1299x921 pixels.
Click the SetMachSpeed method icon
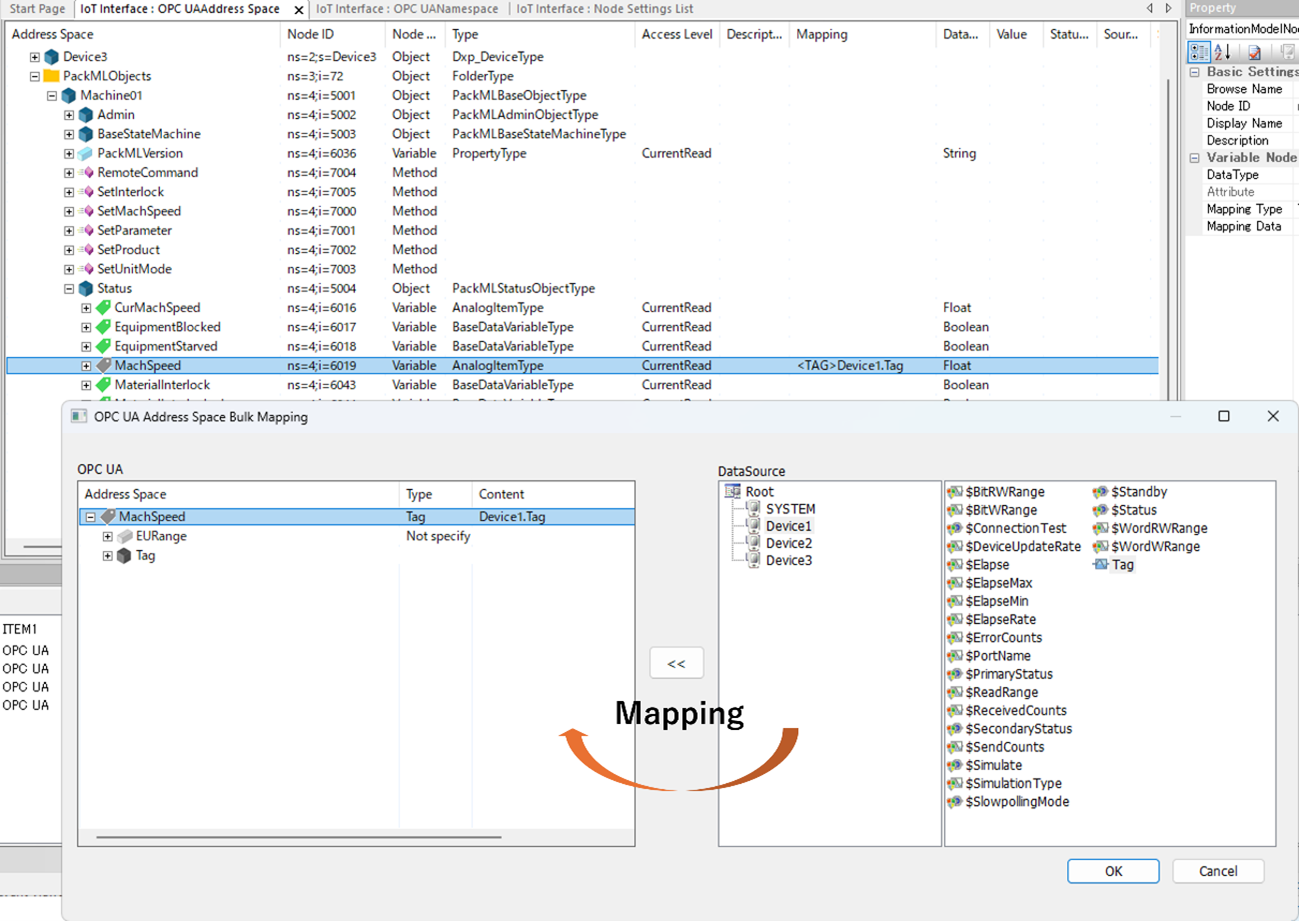[86, 211]
